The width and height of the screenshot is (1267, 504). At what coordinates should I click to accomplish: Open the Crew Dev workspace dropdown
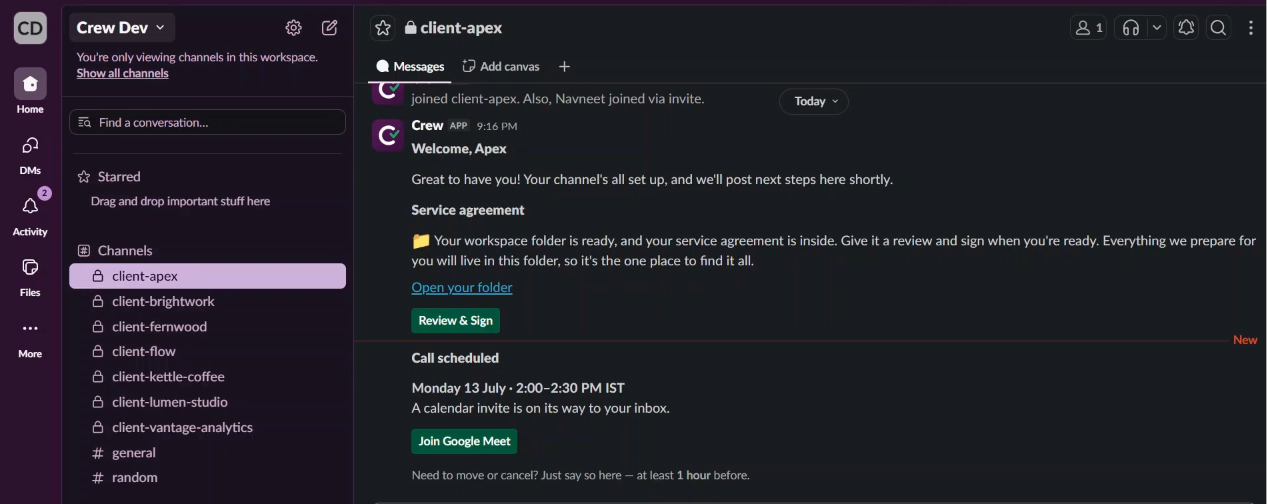click(x=122, y=28)
